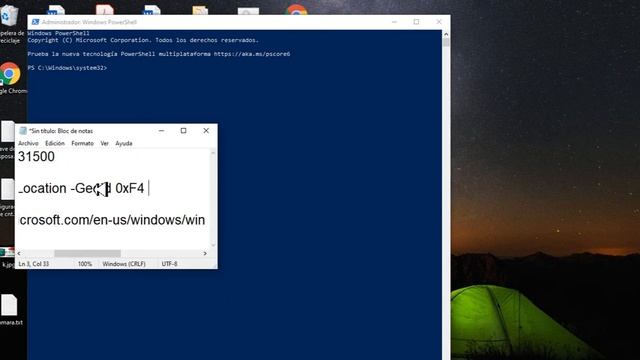The height and width of the screenshot is (360, 640).
Task: Click Notepad's right horizontal scroll arrow
Action: point(205,253)
